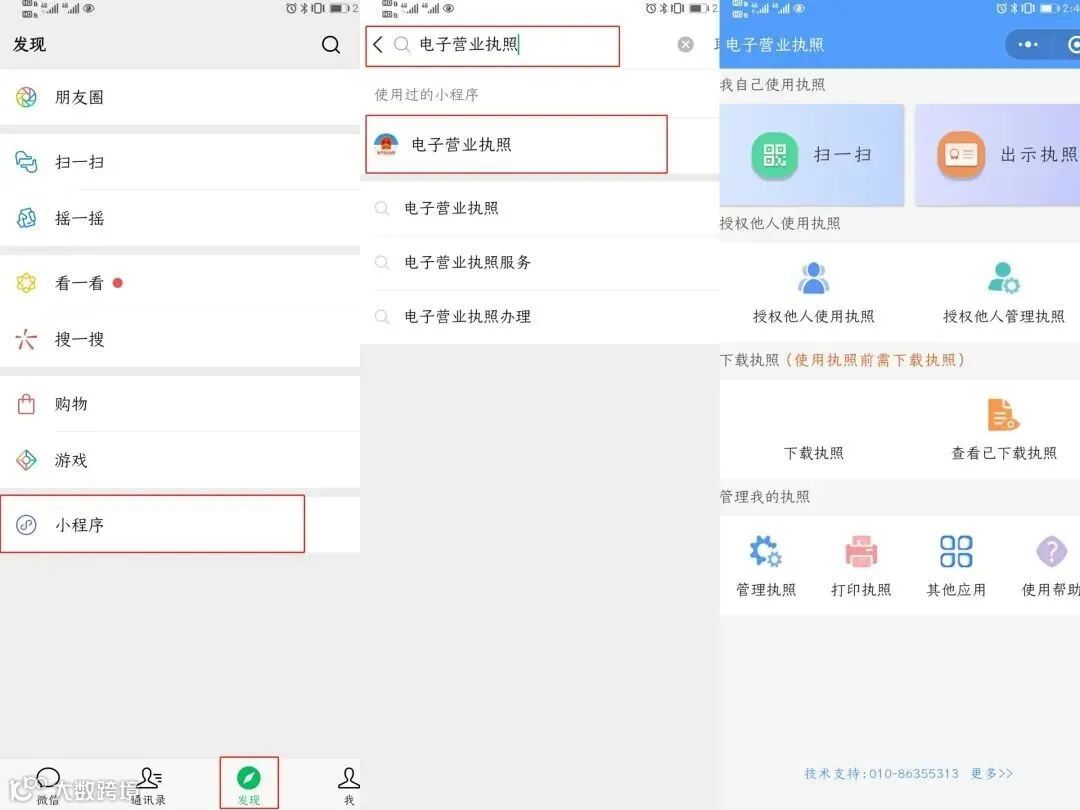Open 购物 shopping bag icon
This screenshot has width=1080, height=810.
click(x=26, y=404)
